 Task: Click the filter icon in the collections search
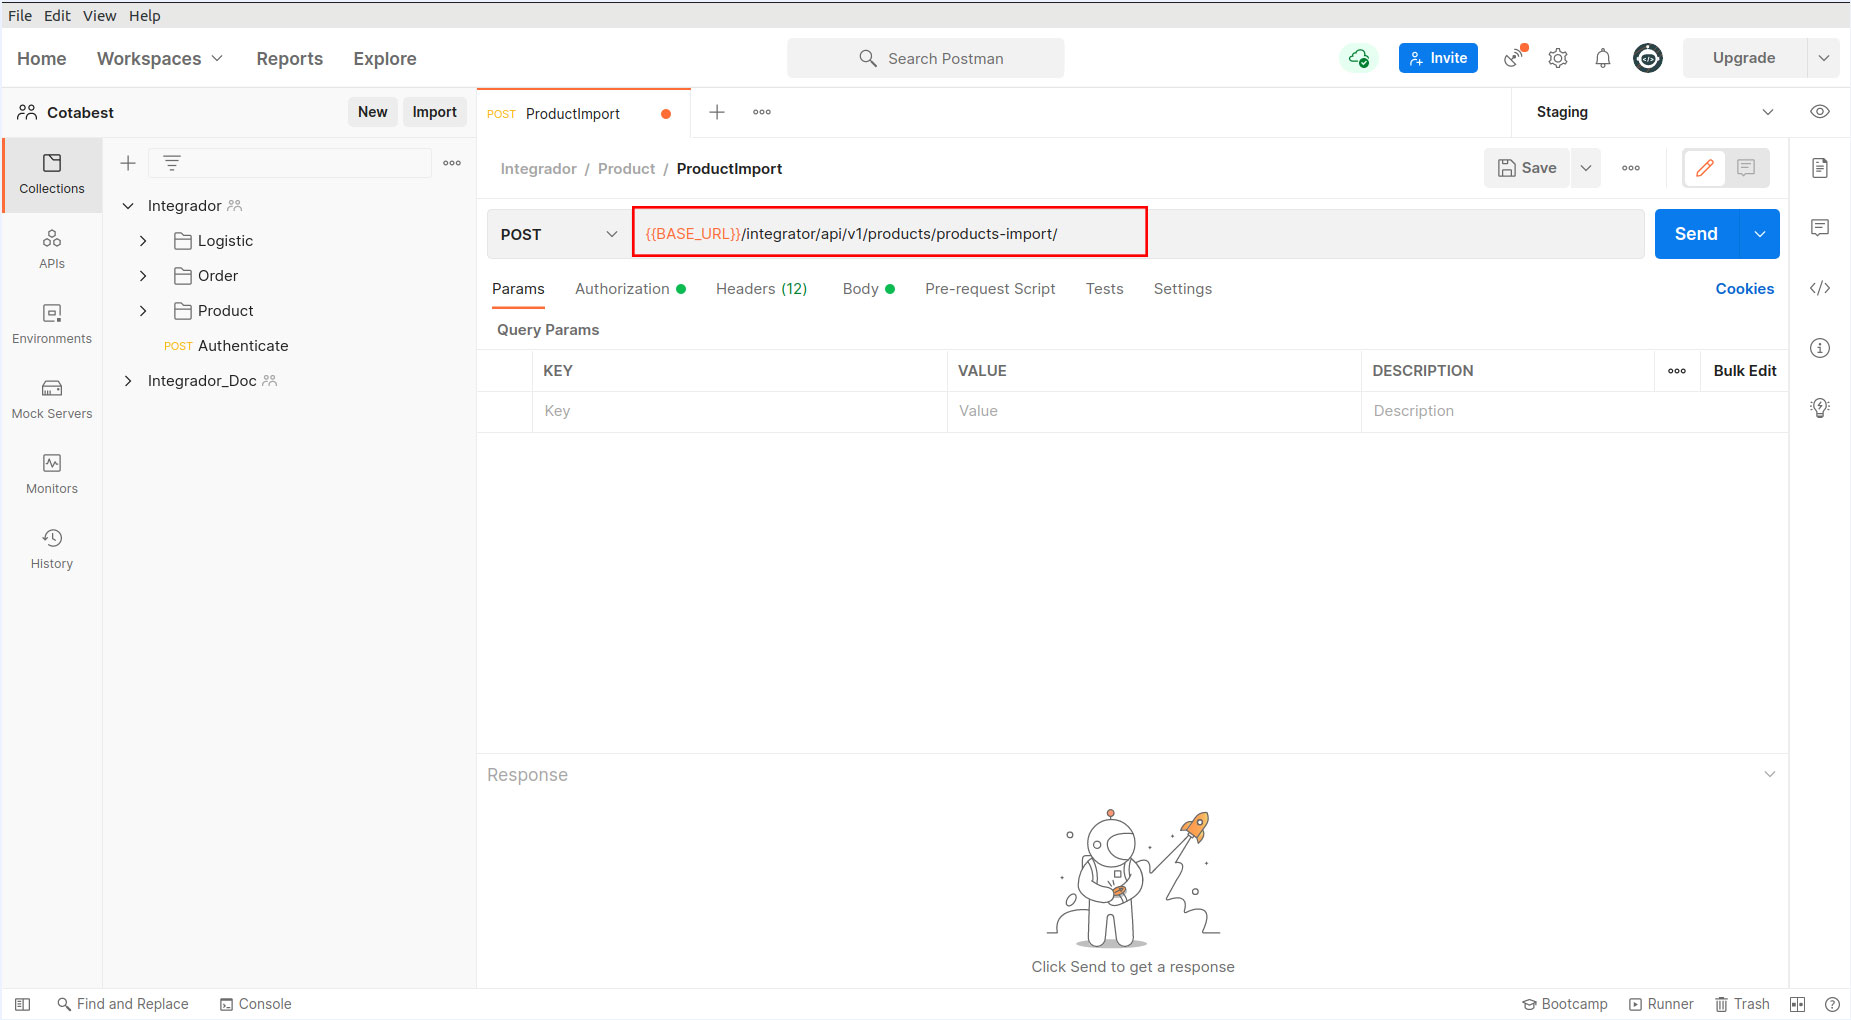coord(172,163)
